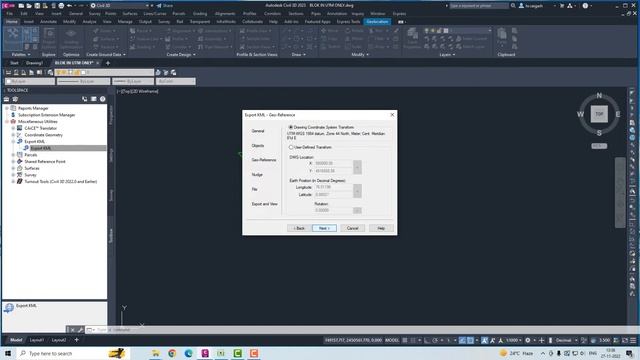Open the customization menu in status bar
The height and width of the screenshot is (360, 640).
(633, 340)
